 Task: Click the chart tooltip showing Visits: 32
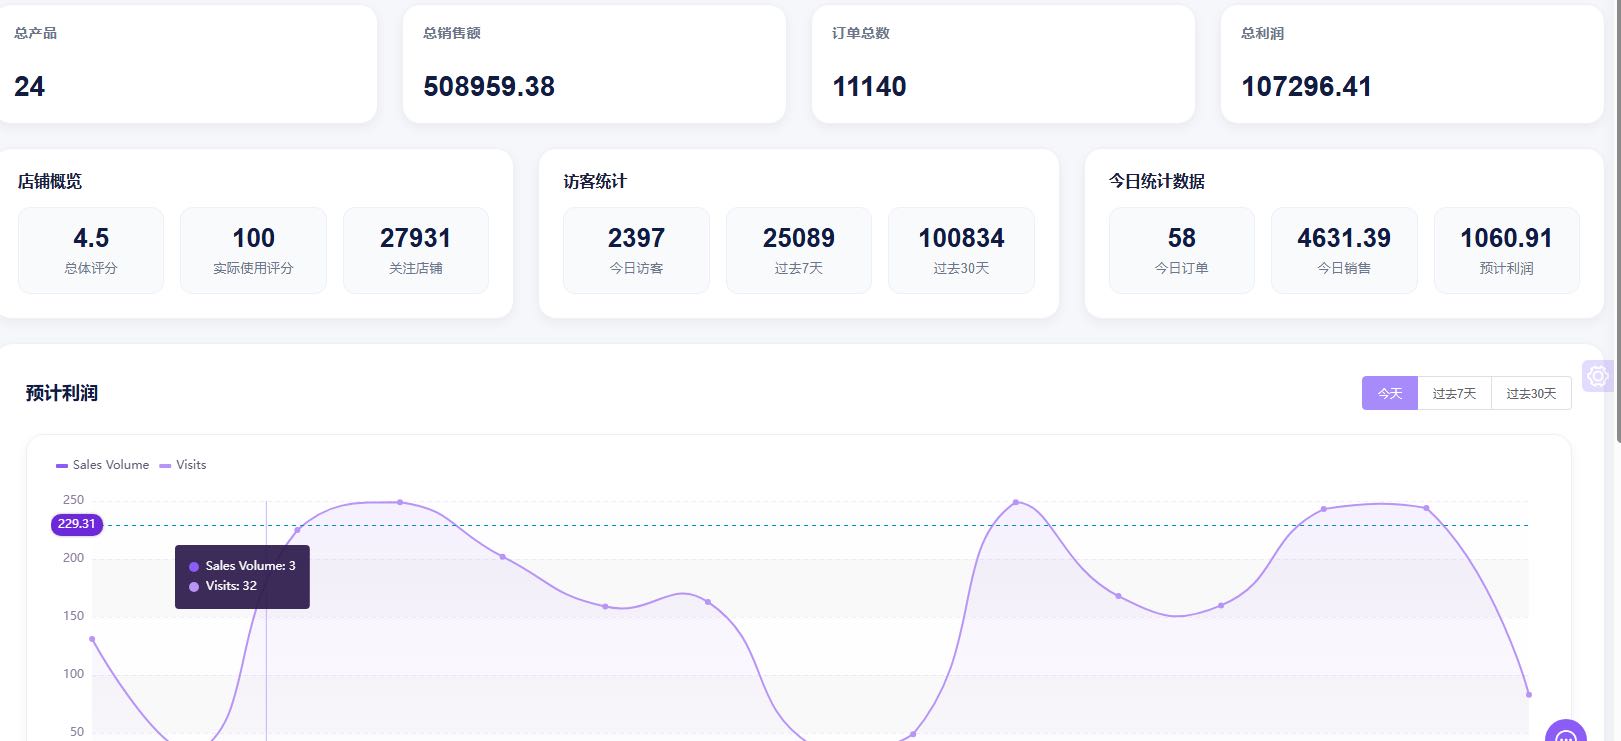[242, 576]
